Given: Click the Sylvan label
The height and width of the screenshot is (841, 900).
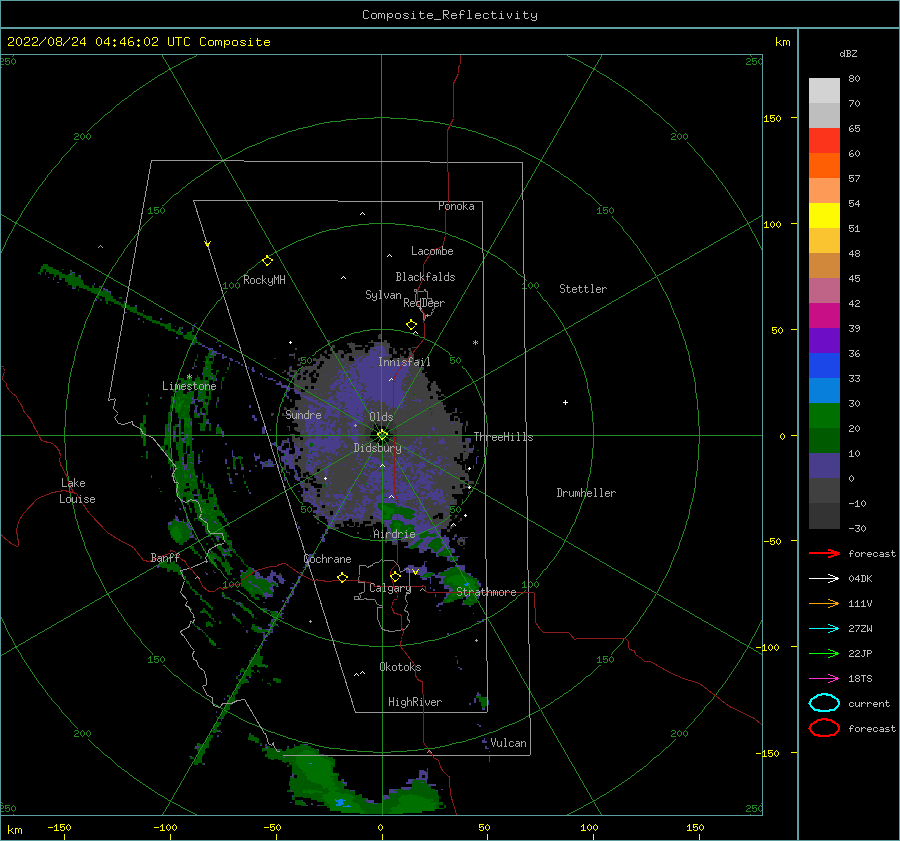Looking at the screenshot, I should [383, 295].
